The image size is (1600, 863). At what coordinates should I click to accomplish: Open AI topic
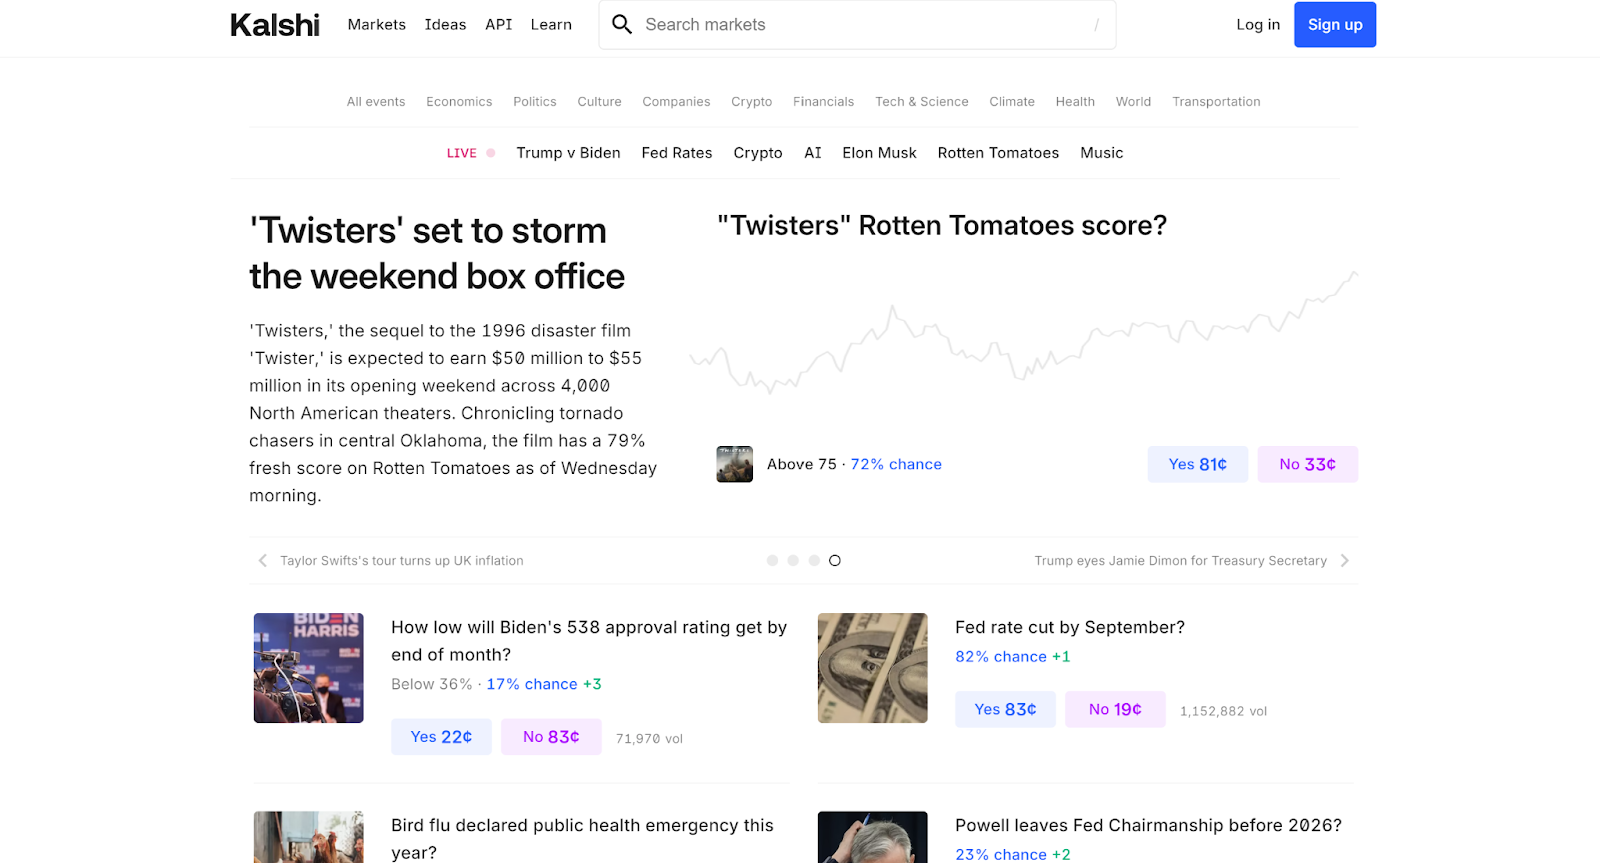pyautogui.click(x=813, y=153)
